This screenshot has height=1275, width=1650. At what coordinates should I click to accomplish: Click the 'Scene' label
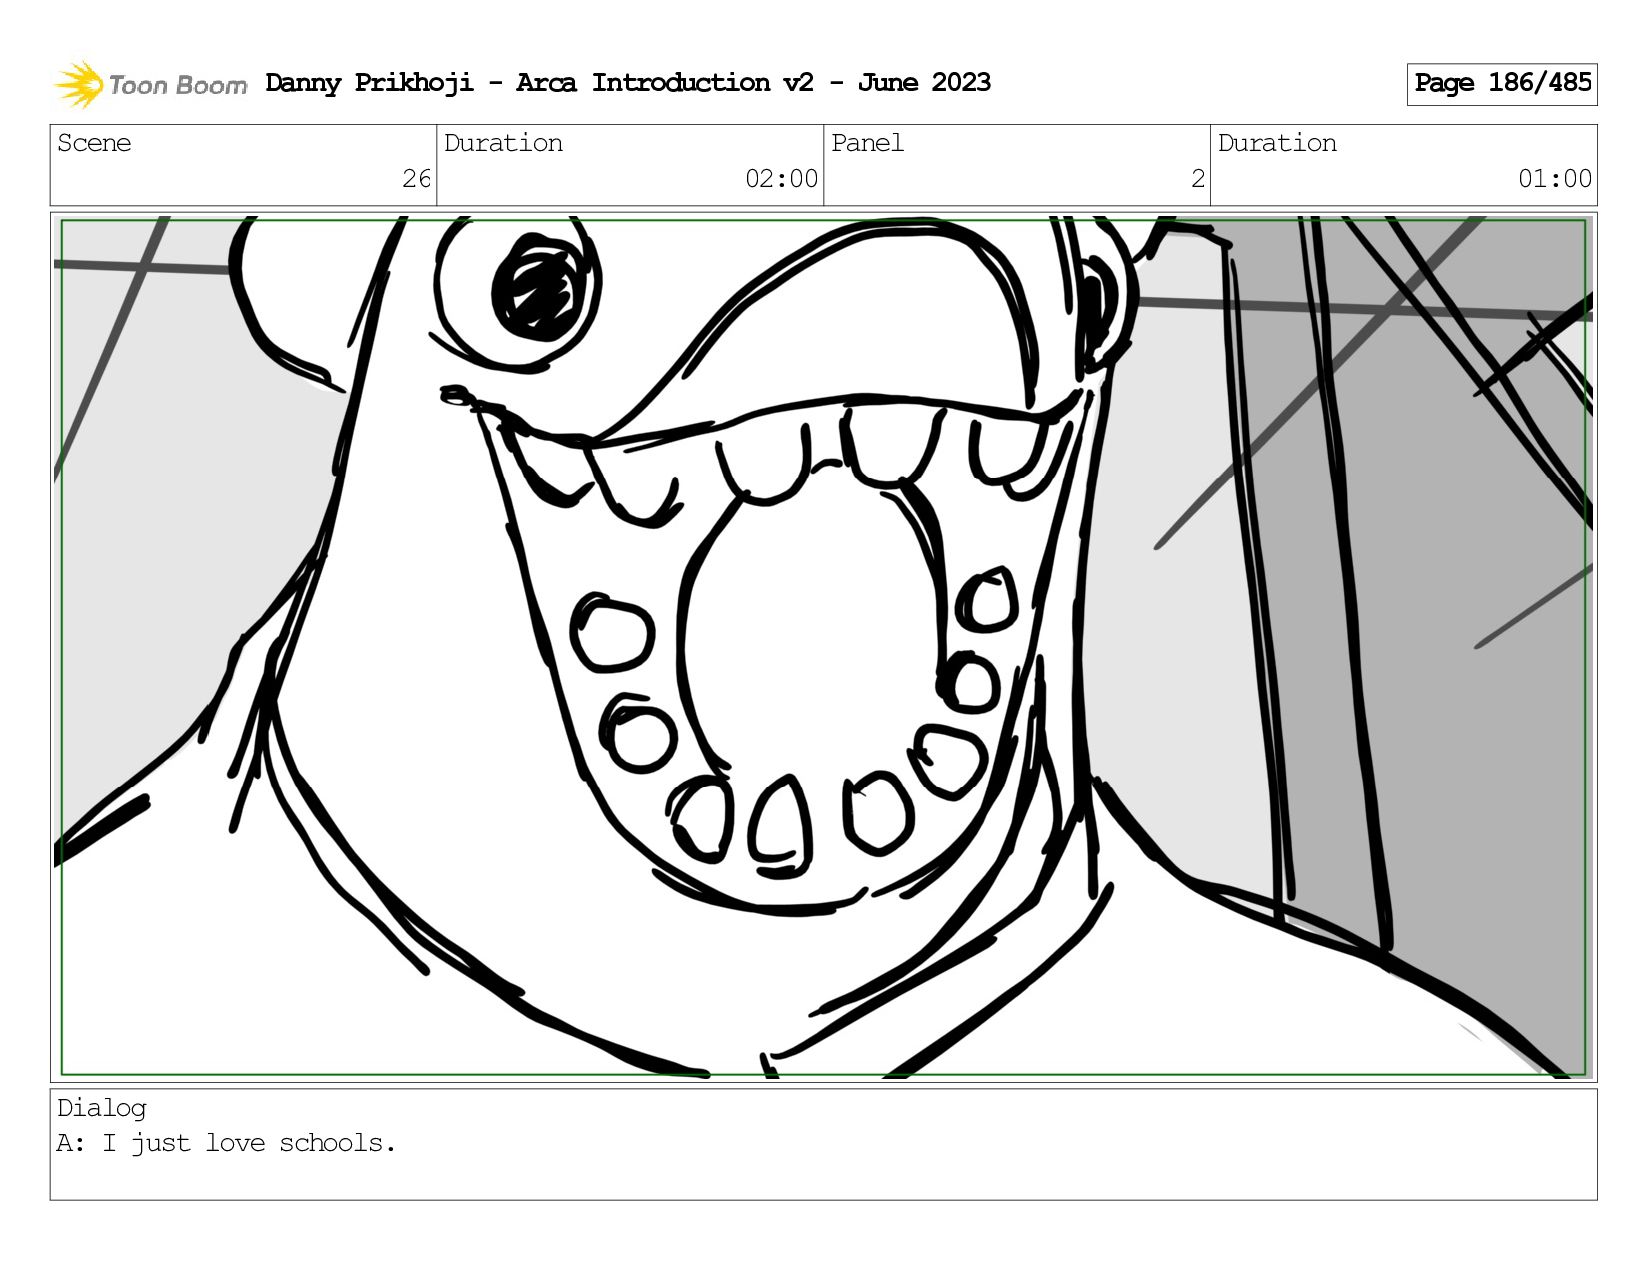94,143
